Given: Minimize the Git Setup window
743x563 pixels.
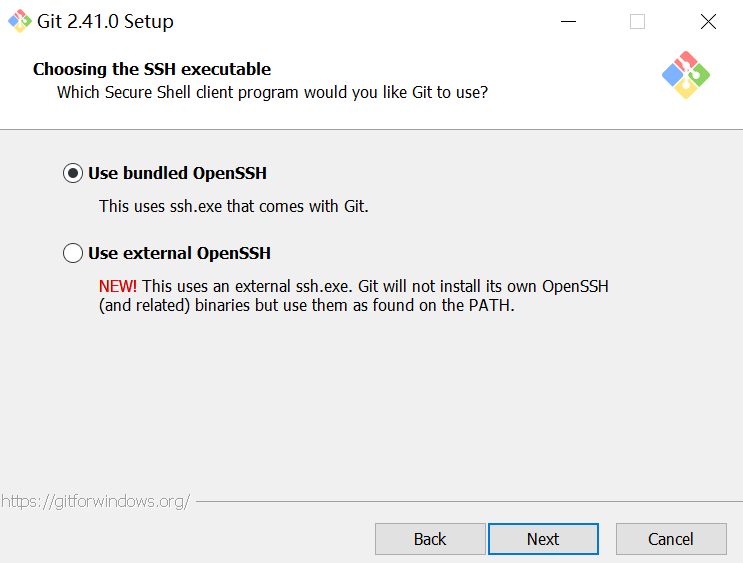Looking at the screenshot, I should (568, 21).
